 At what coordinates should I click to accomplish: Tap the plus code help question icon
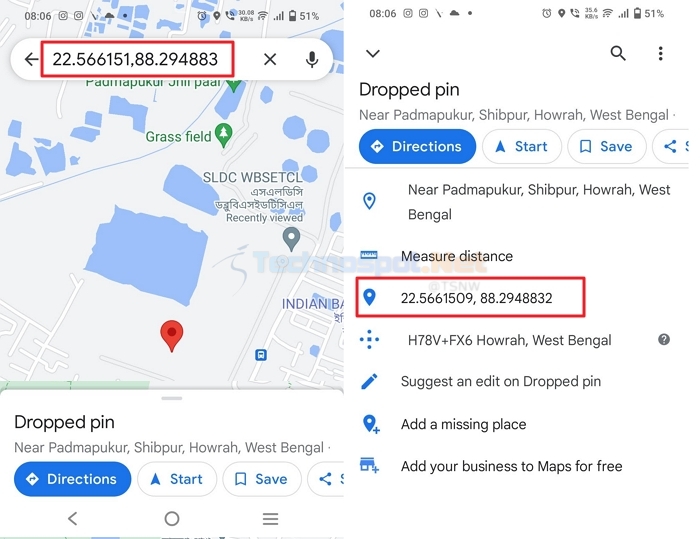(x=664, y=339)
